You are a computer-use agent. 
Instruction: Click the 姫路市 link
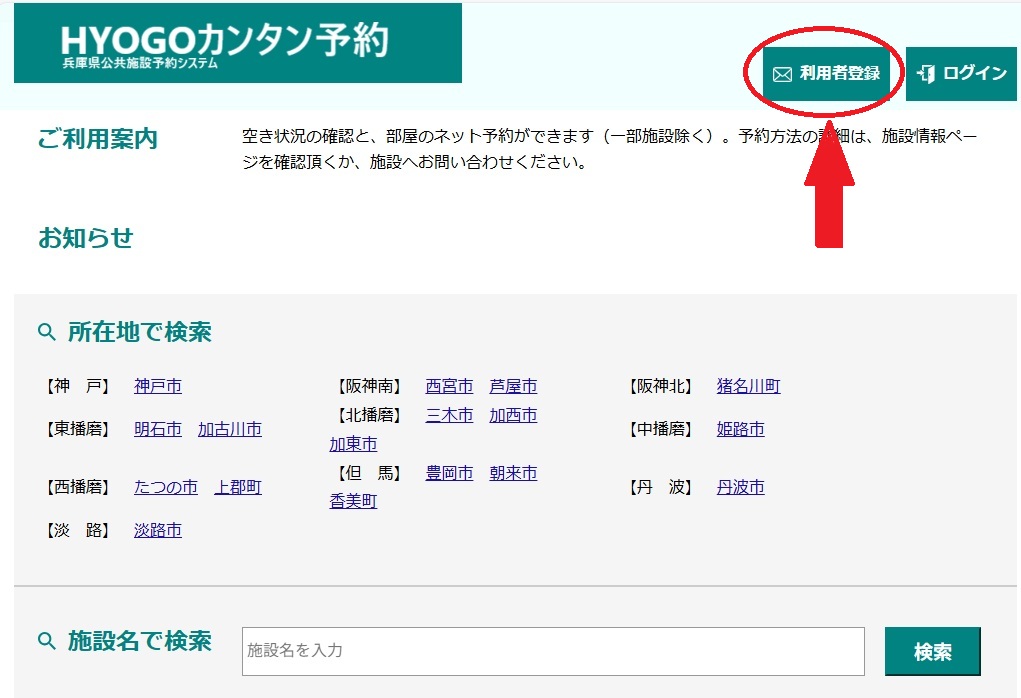click(740, 429)
